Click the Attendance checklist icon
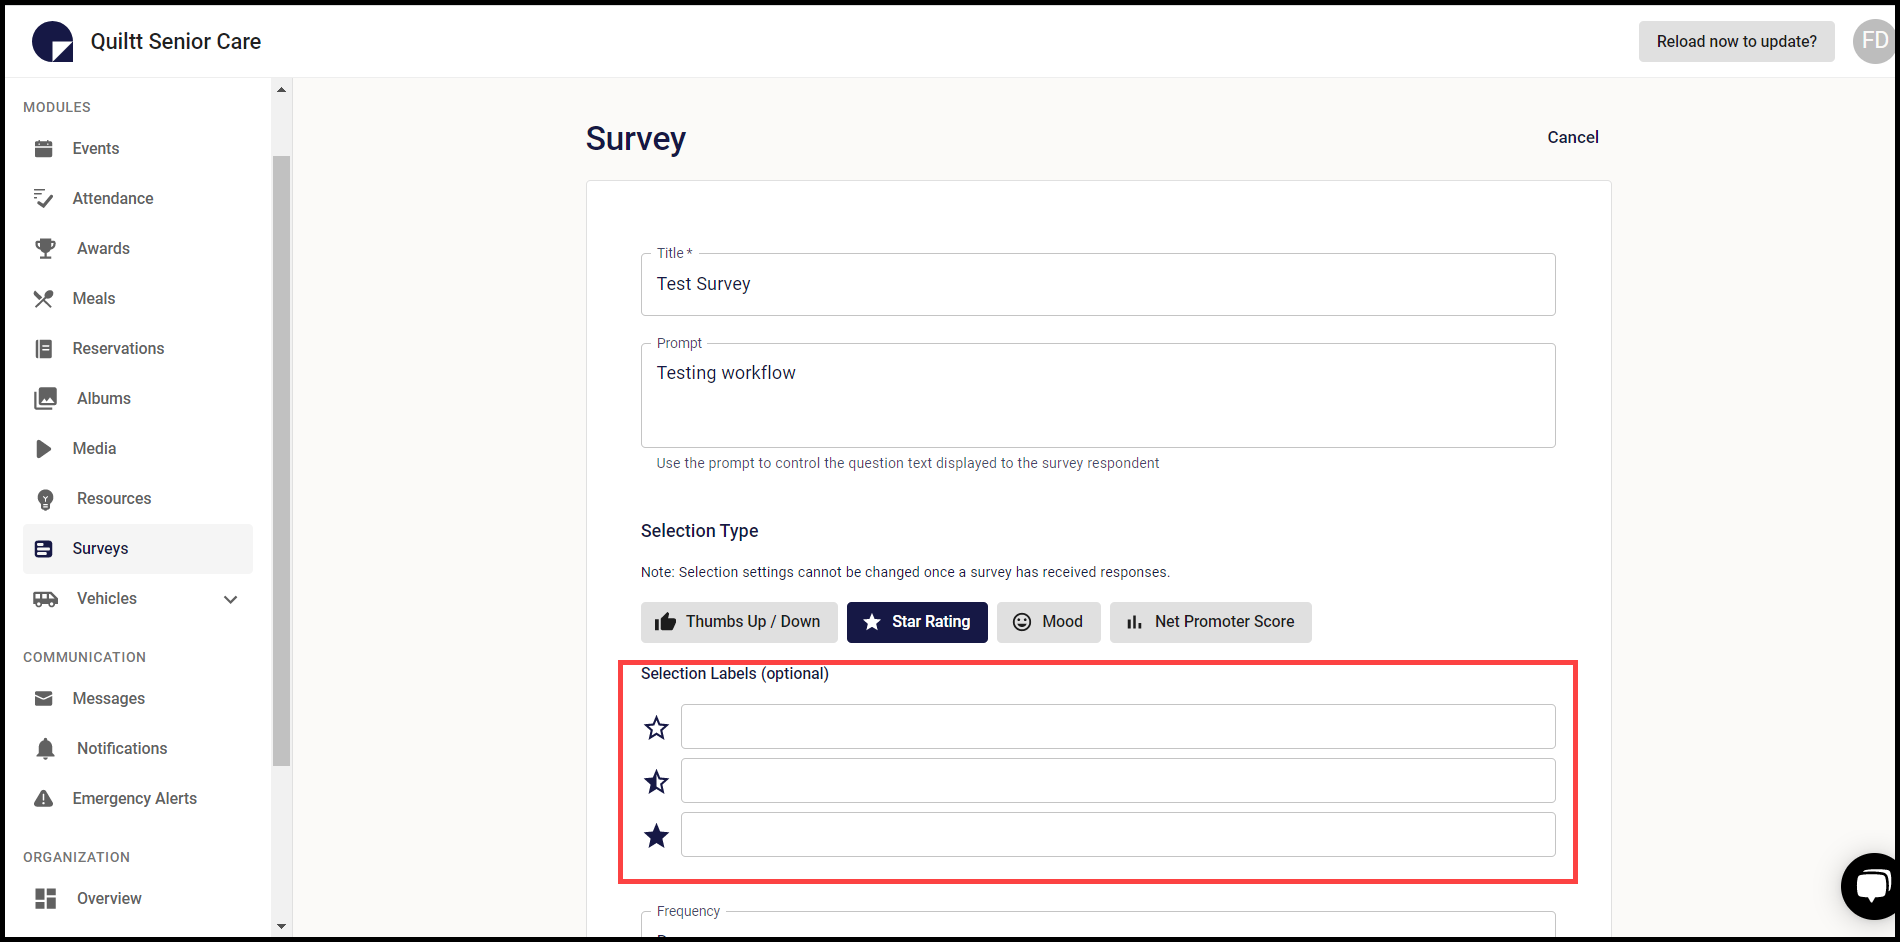 (x=44, y=199)
